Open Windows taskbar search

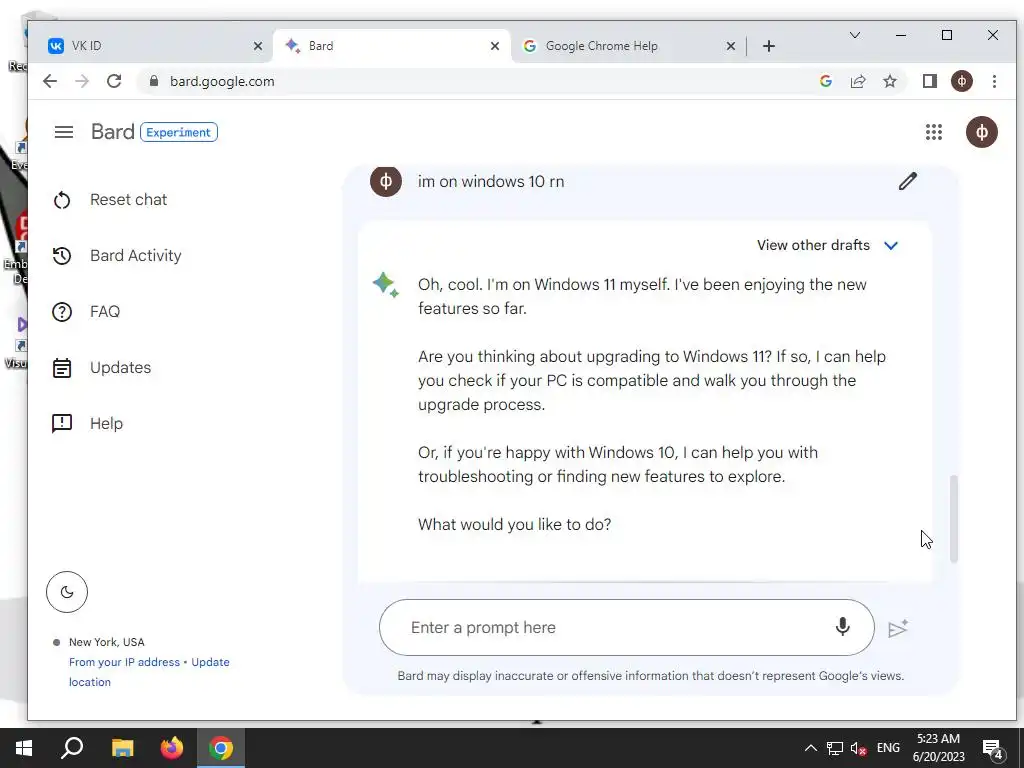click(72, 748)
